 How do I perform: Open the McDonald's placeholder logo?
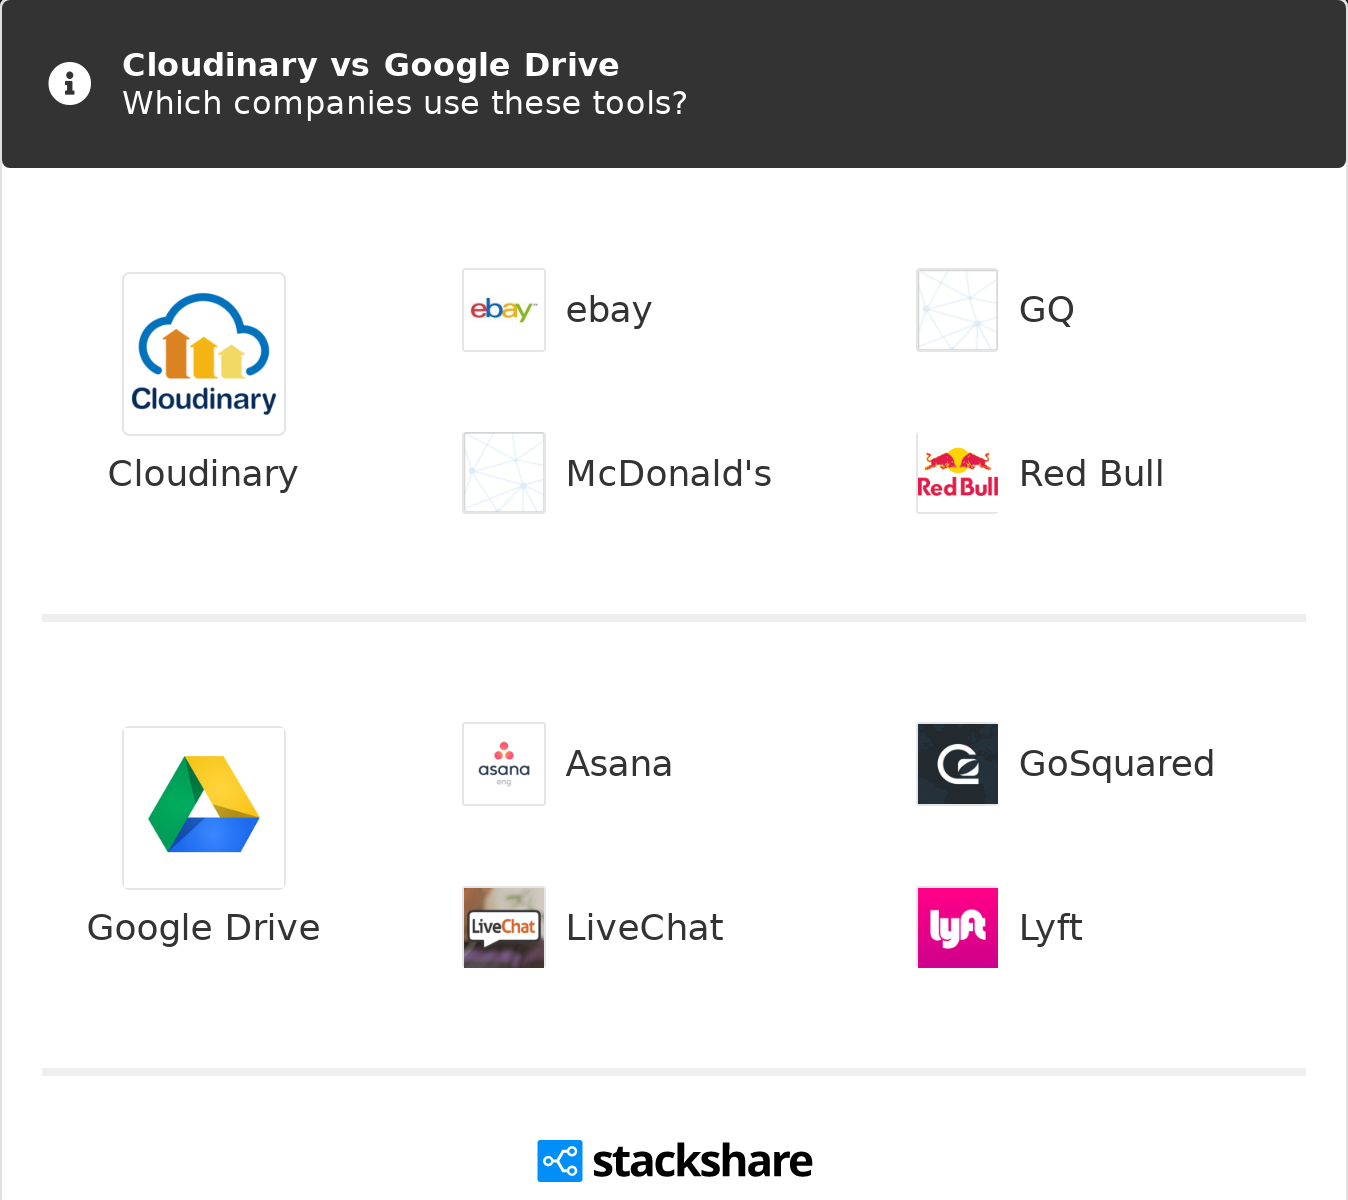504,473
